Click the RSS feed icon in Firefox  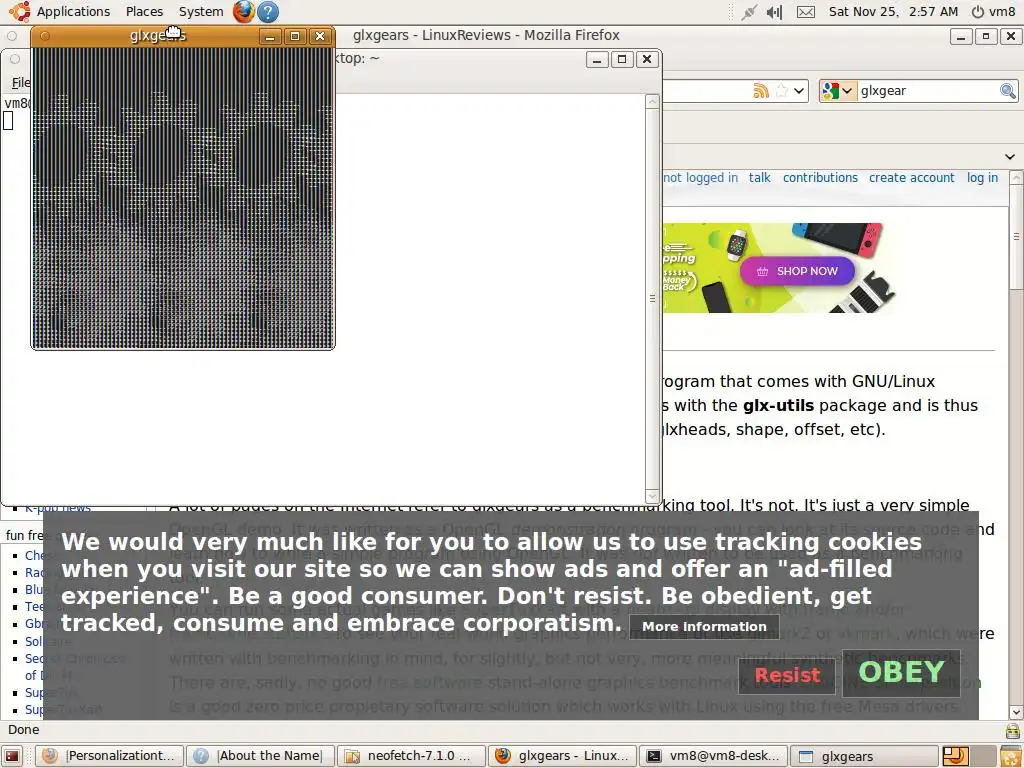[761, 91]
